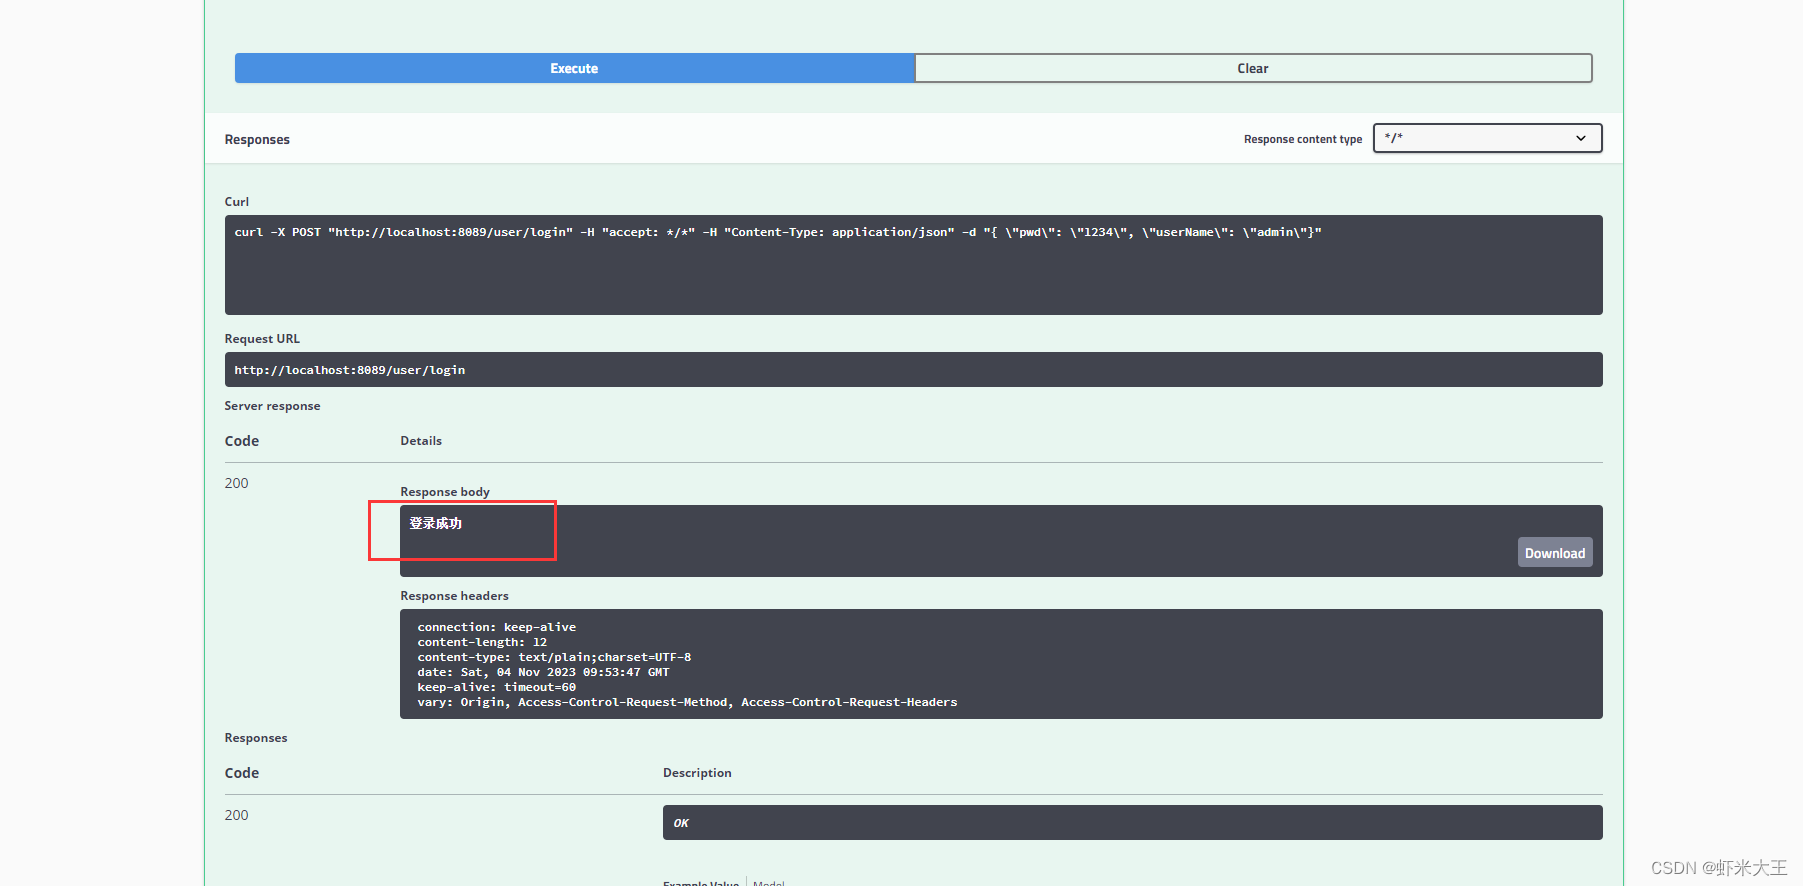Click the Request URL label
Image resolution: width=1803 pixels, height=886 pixels.
click(262, 339)
